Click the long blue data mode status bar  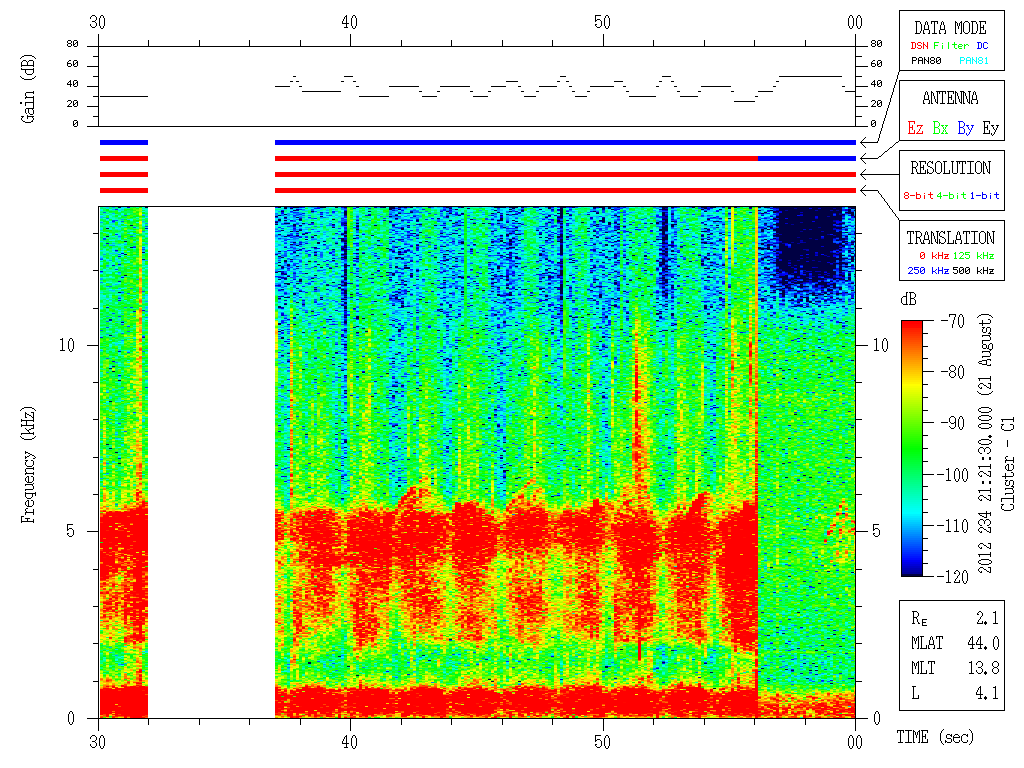click(565, 142)
